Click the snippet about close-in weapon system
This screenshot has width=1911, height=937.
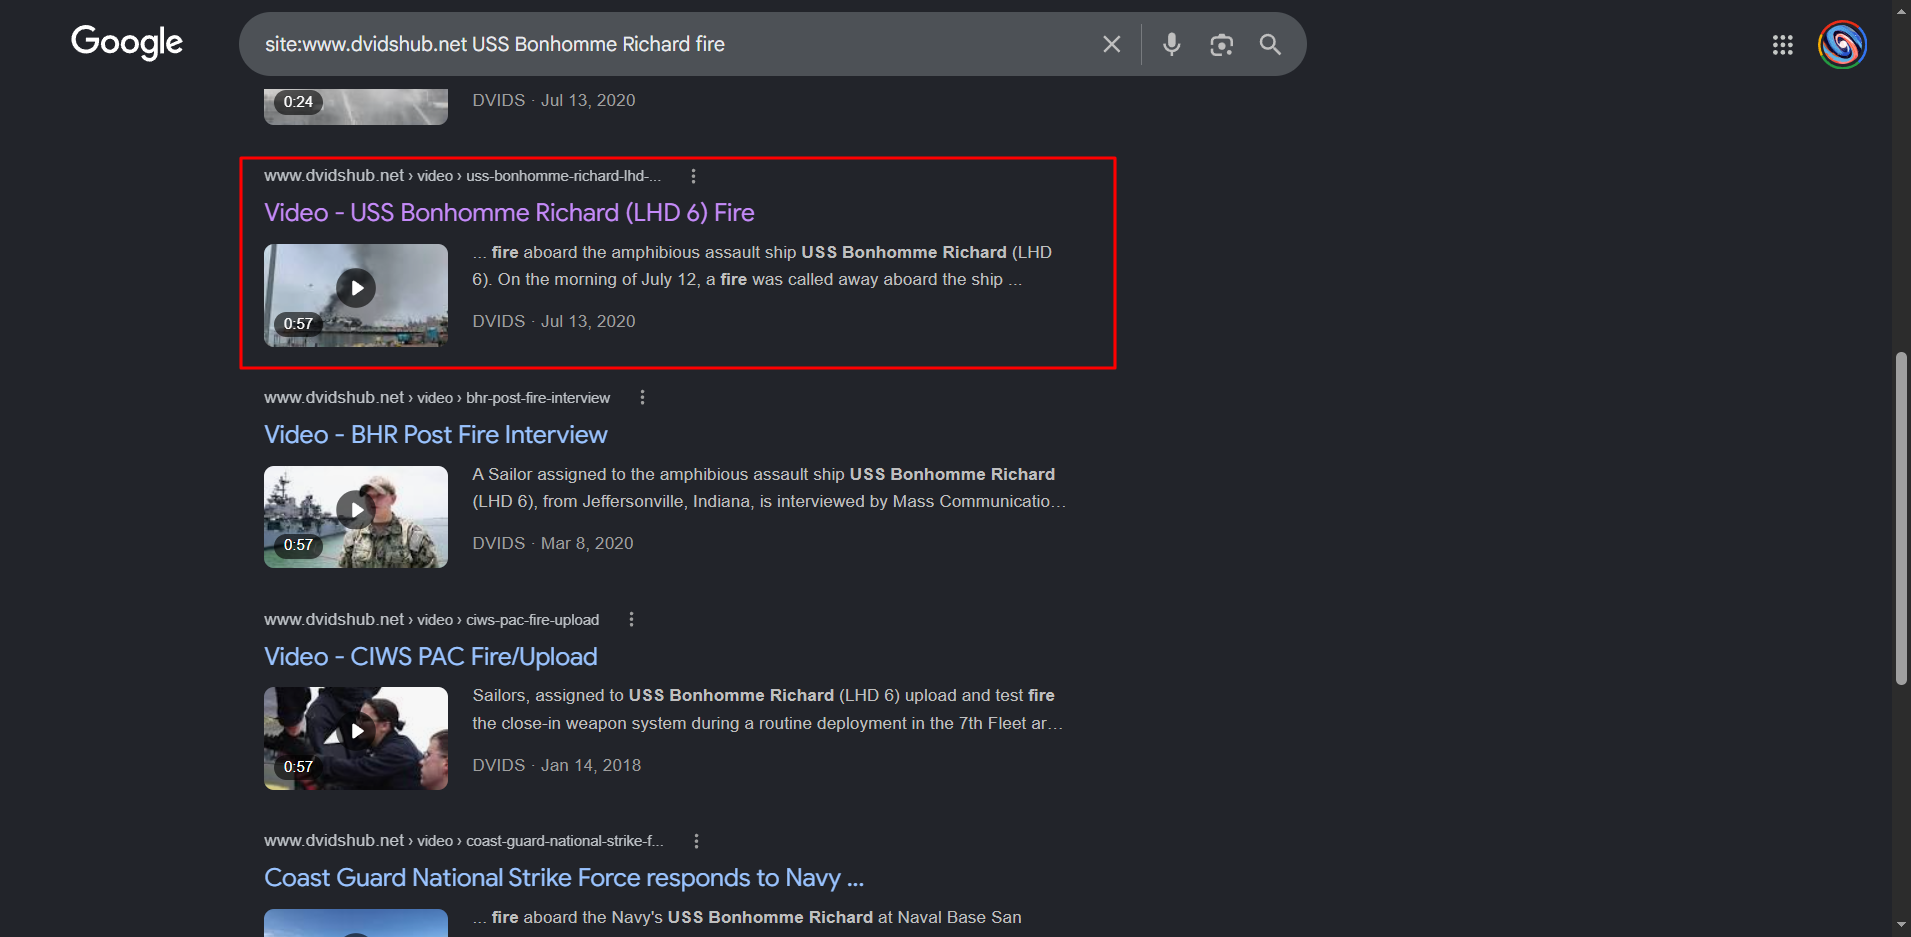click(768, 710)
